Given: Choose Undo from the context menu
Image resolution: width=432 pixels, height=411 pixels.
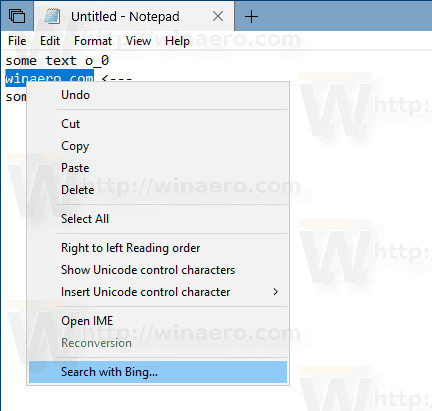Looking at the screenshot, I should coord(158,95).
